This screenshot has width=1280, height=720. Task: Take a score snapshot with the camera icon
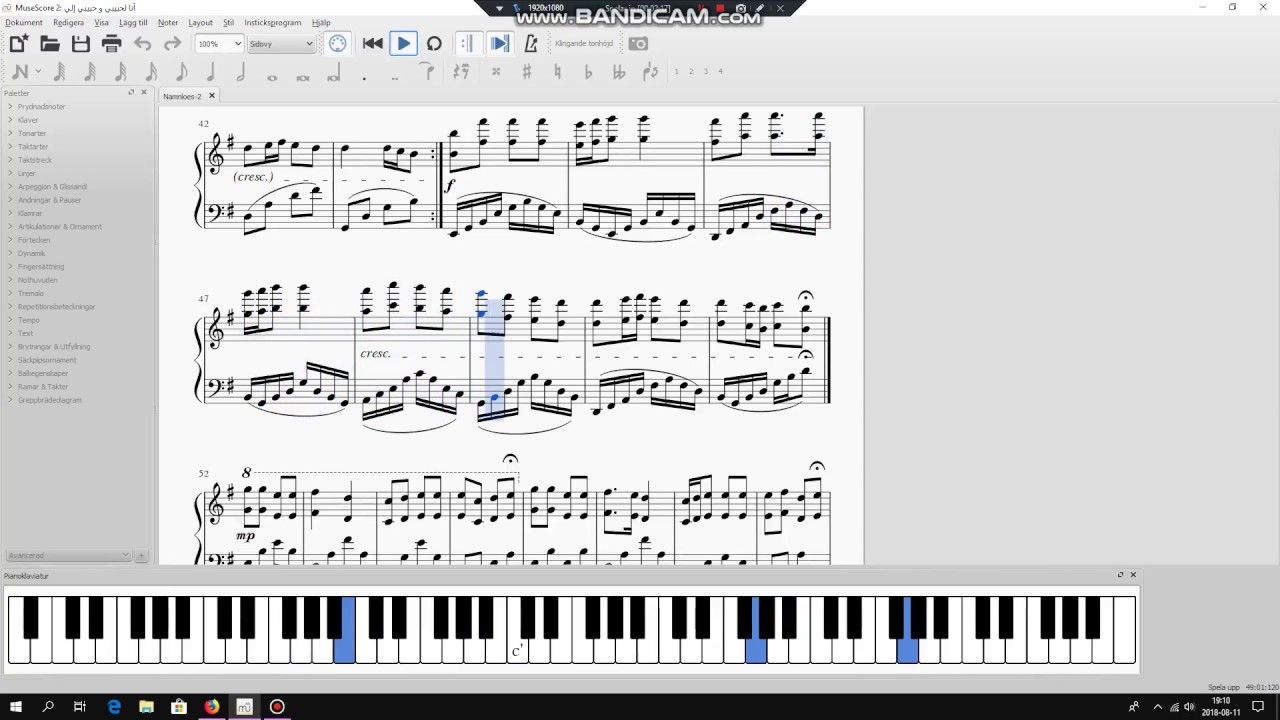(638, 43)
